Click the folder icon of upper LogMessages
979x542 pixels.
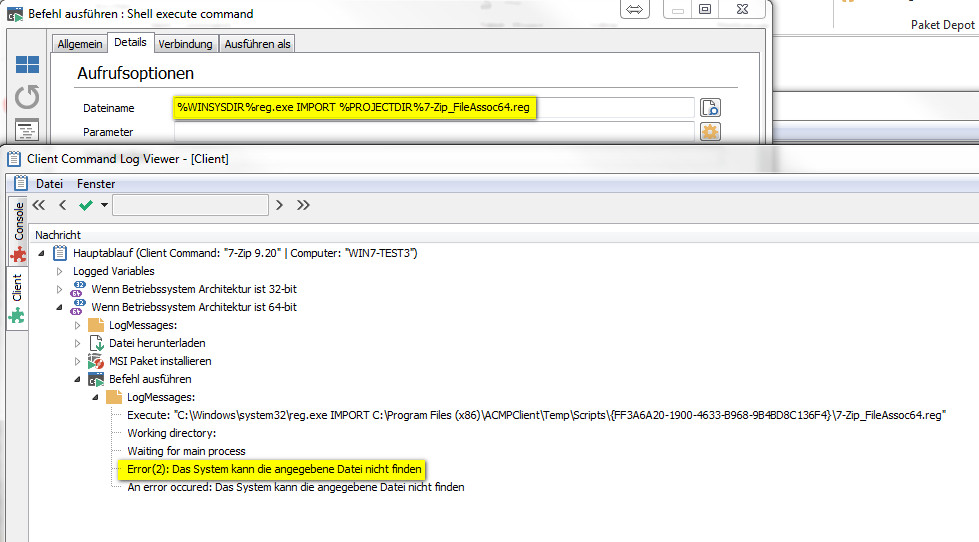pyautogui.click(x=96, y=325)
